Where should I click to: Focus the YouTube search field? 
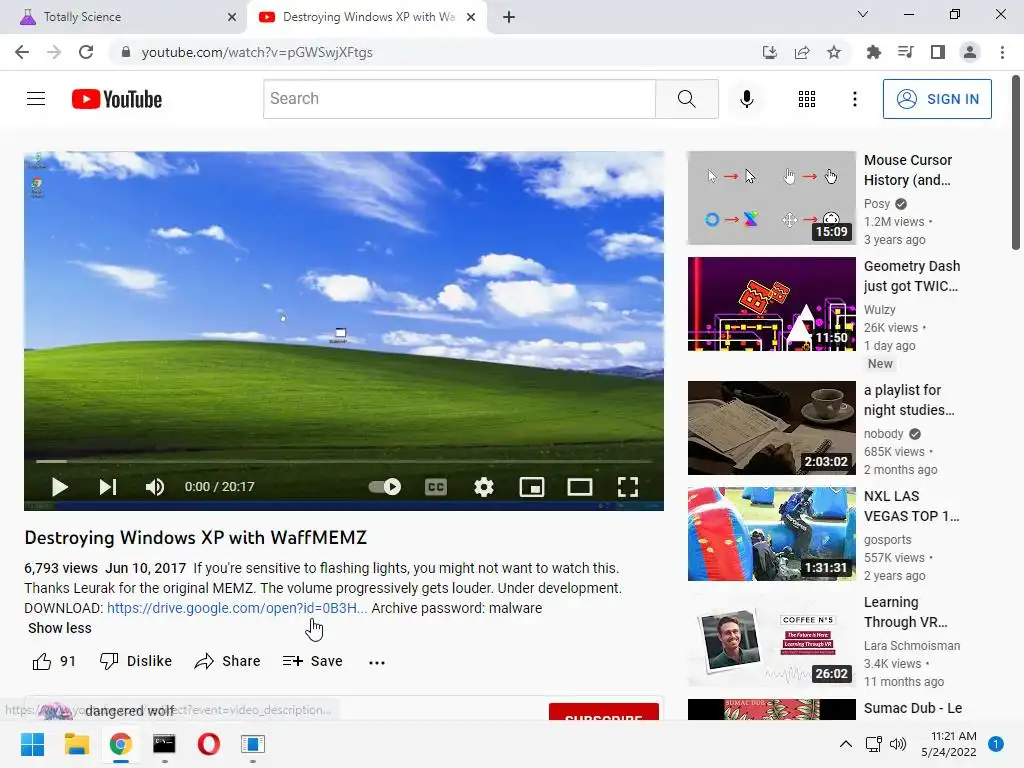459,99
